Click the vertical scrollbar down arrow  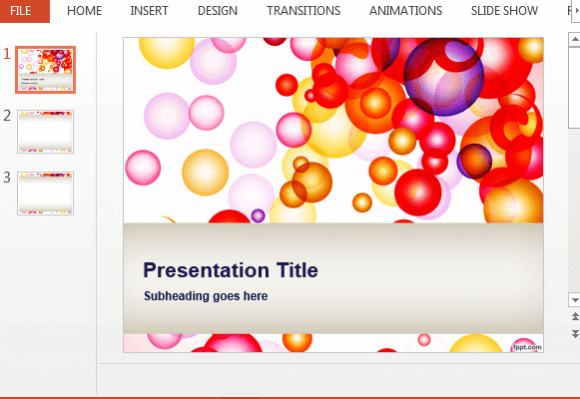[574, 300]
